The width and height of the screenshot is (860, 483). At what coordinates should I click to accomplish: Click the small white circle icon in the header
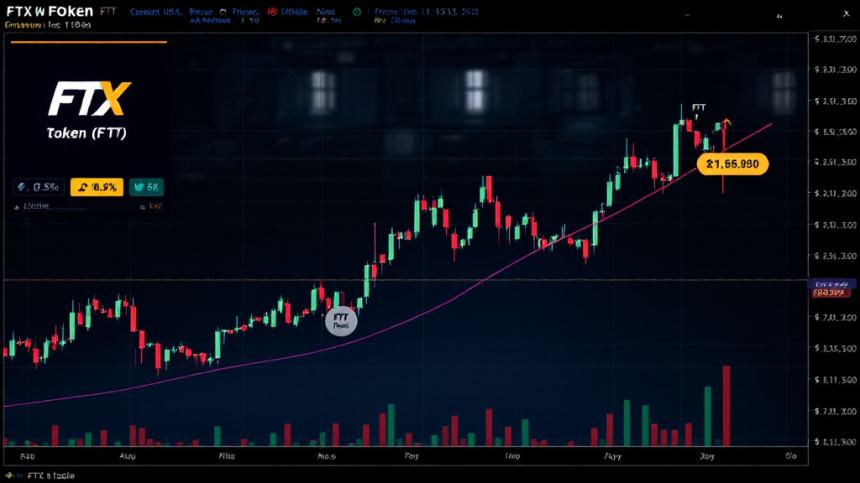point(223,12)
